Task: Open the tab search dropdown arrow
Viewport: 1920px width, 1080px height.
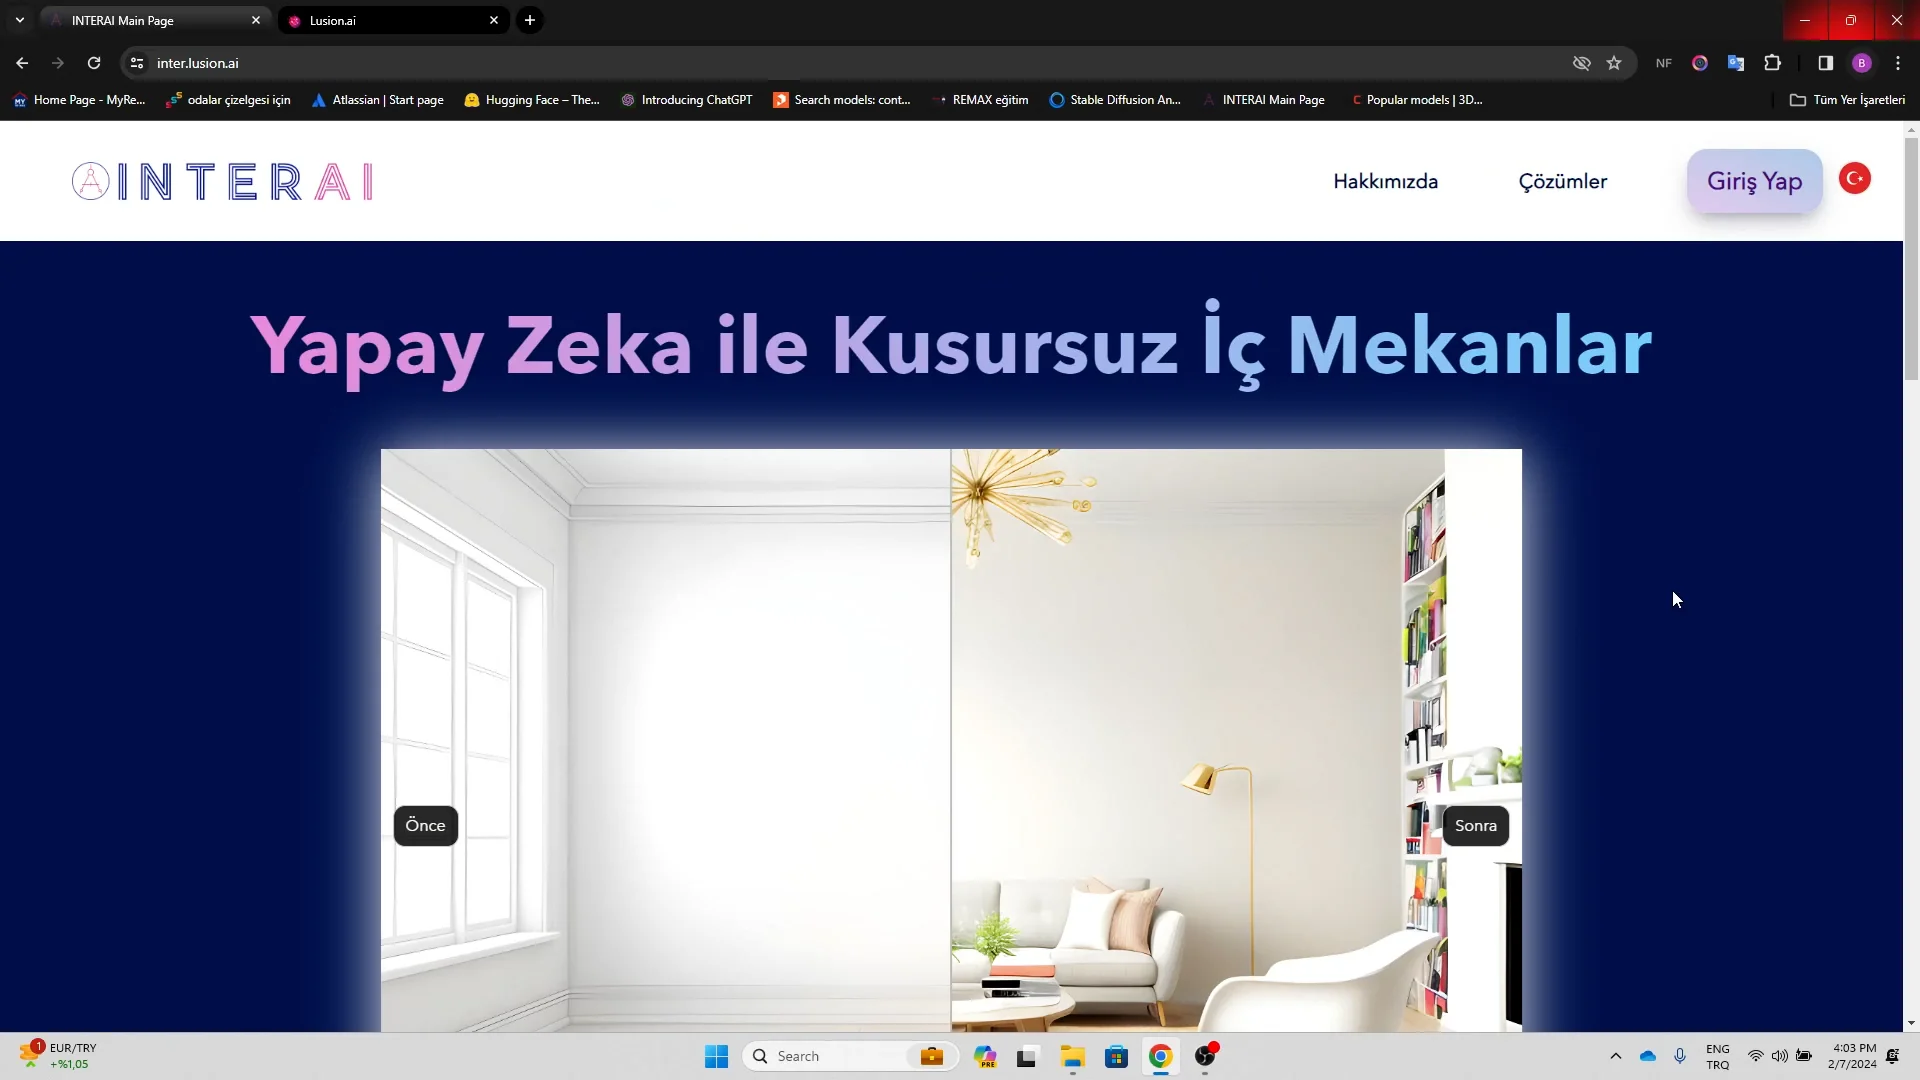Action: (x=20, y=20)
